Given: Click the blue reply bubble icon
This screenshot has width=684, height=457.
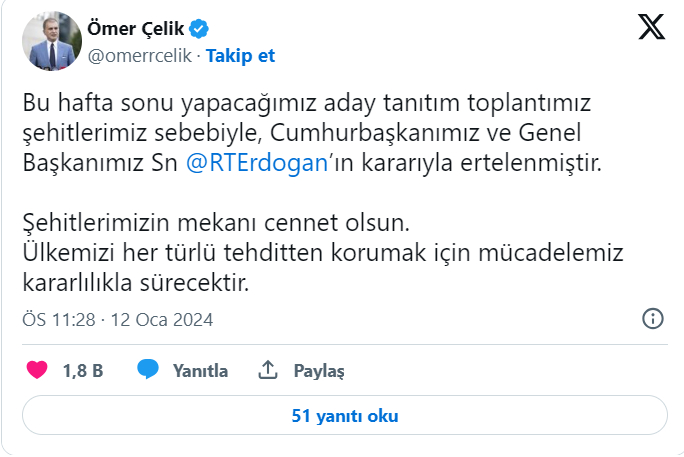Looking at the screenshot, I should coord(148,370).
